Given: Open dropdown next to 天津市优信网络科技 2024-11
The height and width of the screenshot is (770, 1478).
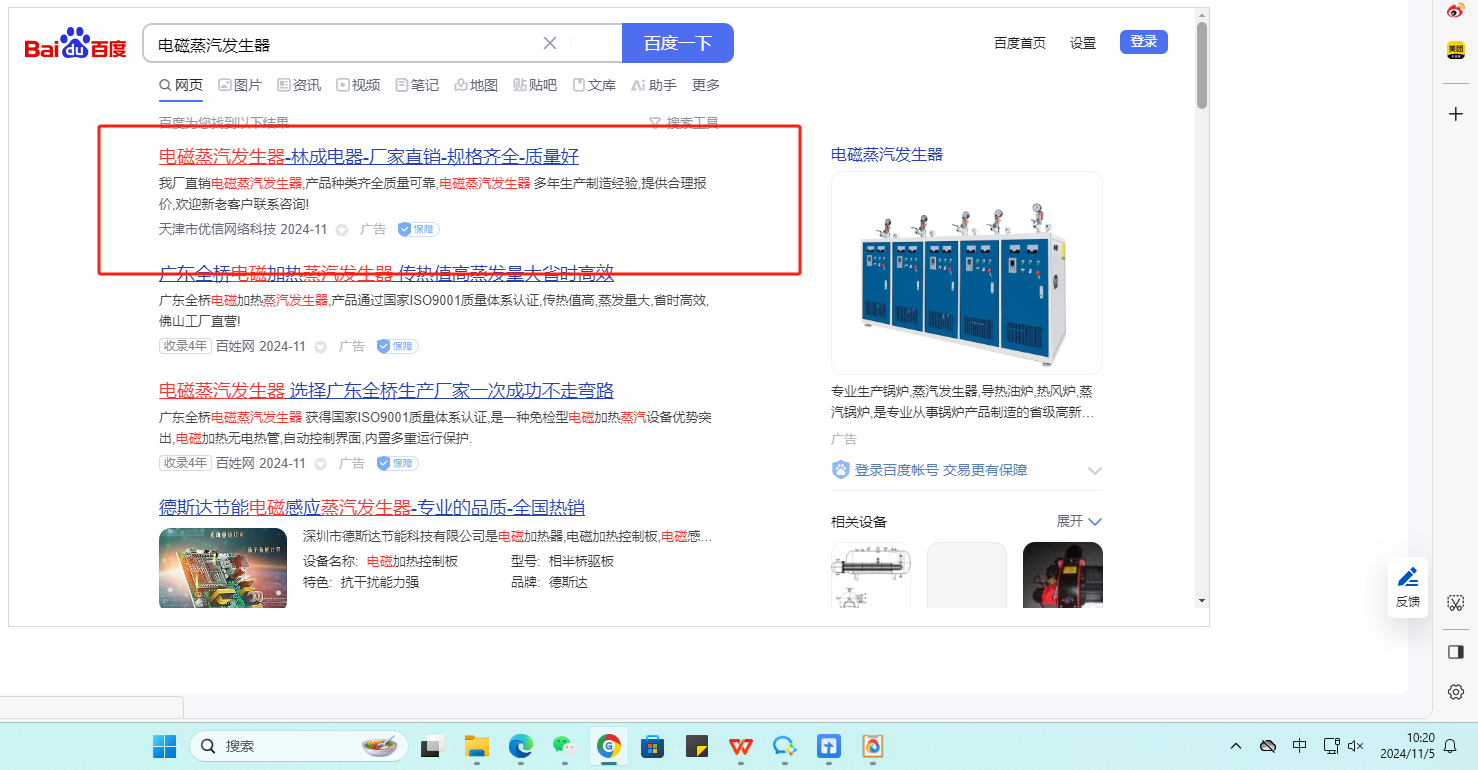Looking at the screenshot, I should [x=341, y=230].
